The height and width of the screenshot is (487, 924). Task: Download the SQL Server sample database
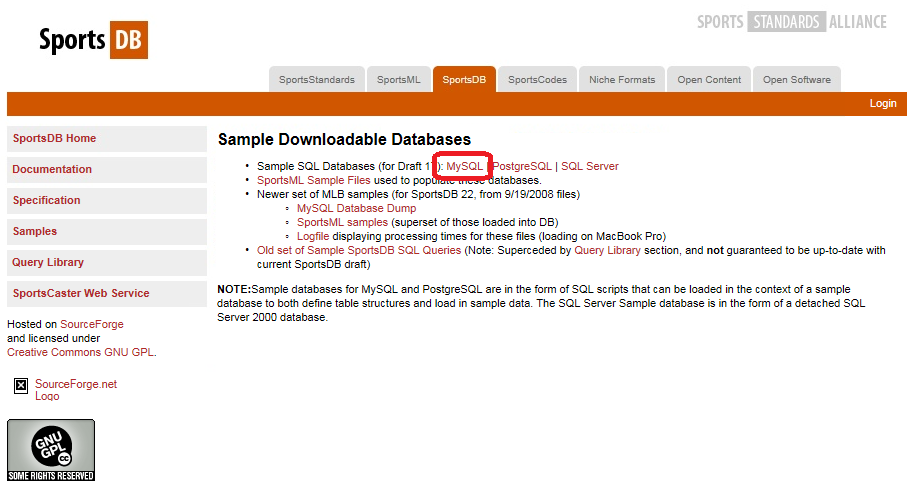point(590,166)
